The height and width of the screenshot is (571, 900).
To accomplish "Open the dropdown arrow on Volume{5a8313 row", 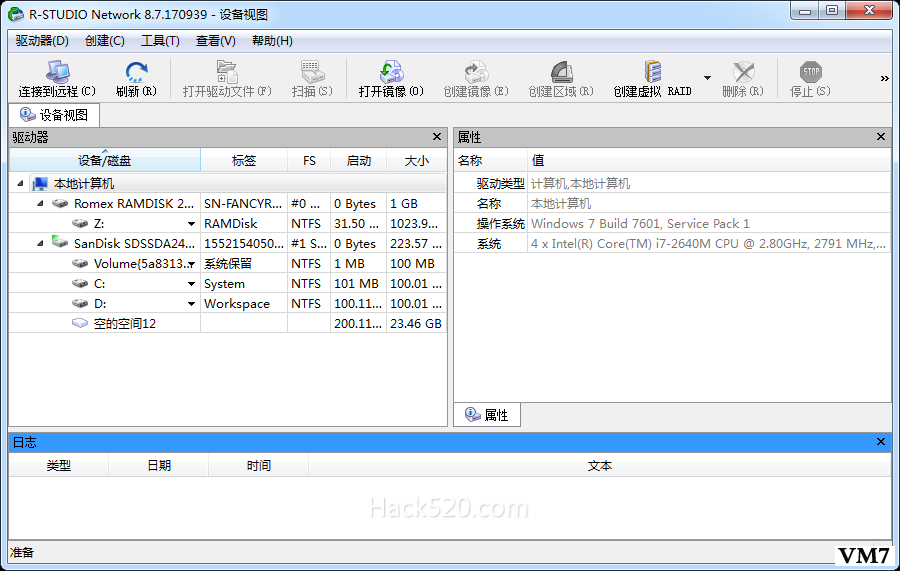I will pyautogui.click(x=191, y=264).
